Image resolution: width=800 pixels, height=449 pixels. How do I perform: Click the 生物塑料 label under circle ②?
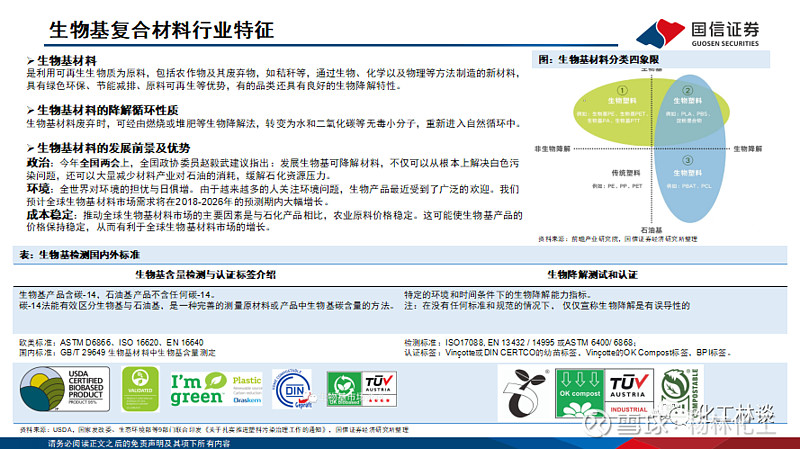coord(687,101)
